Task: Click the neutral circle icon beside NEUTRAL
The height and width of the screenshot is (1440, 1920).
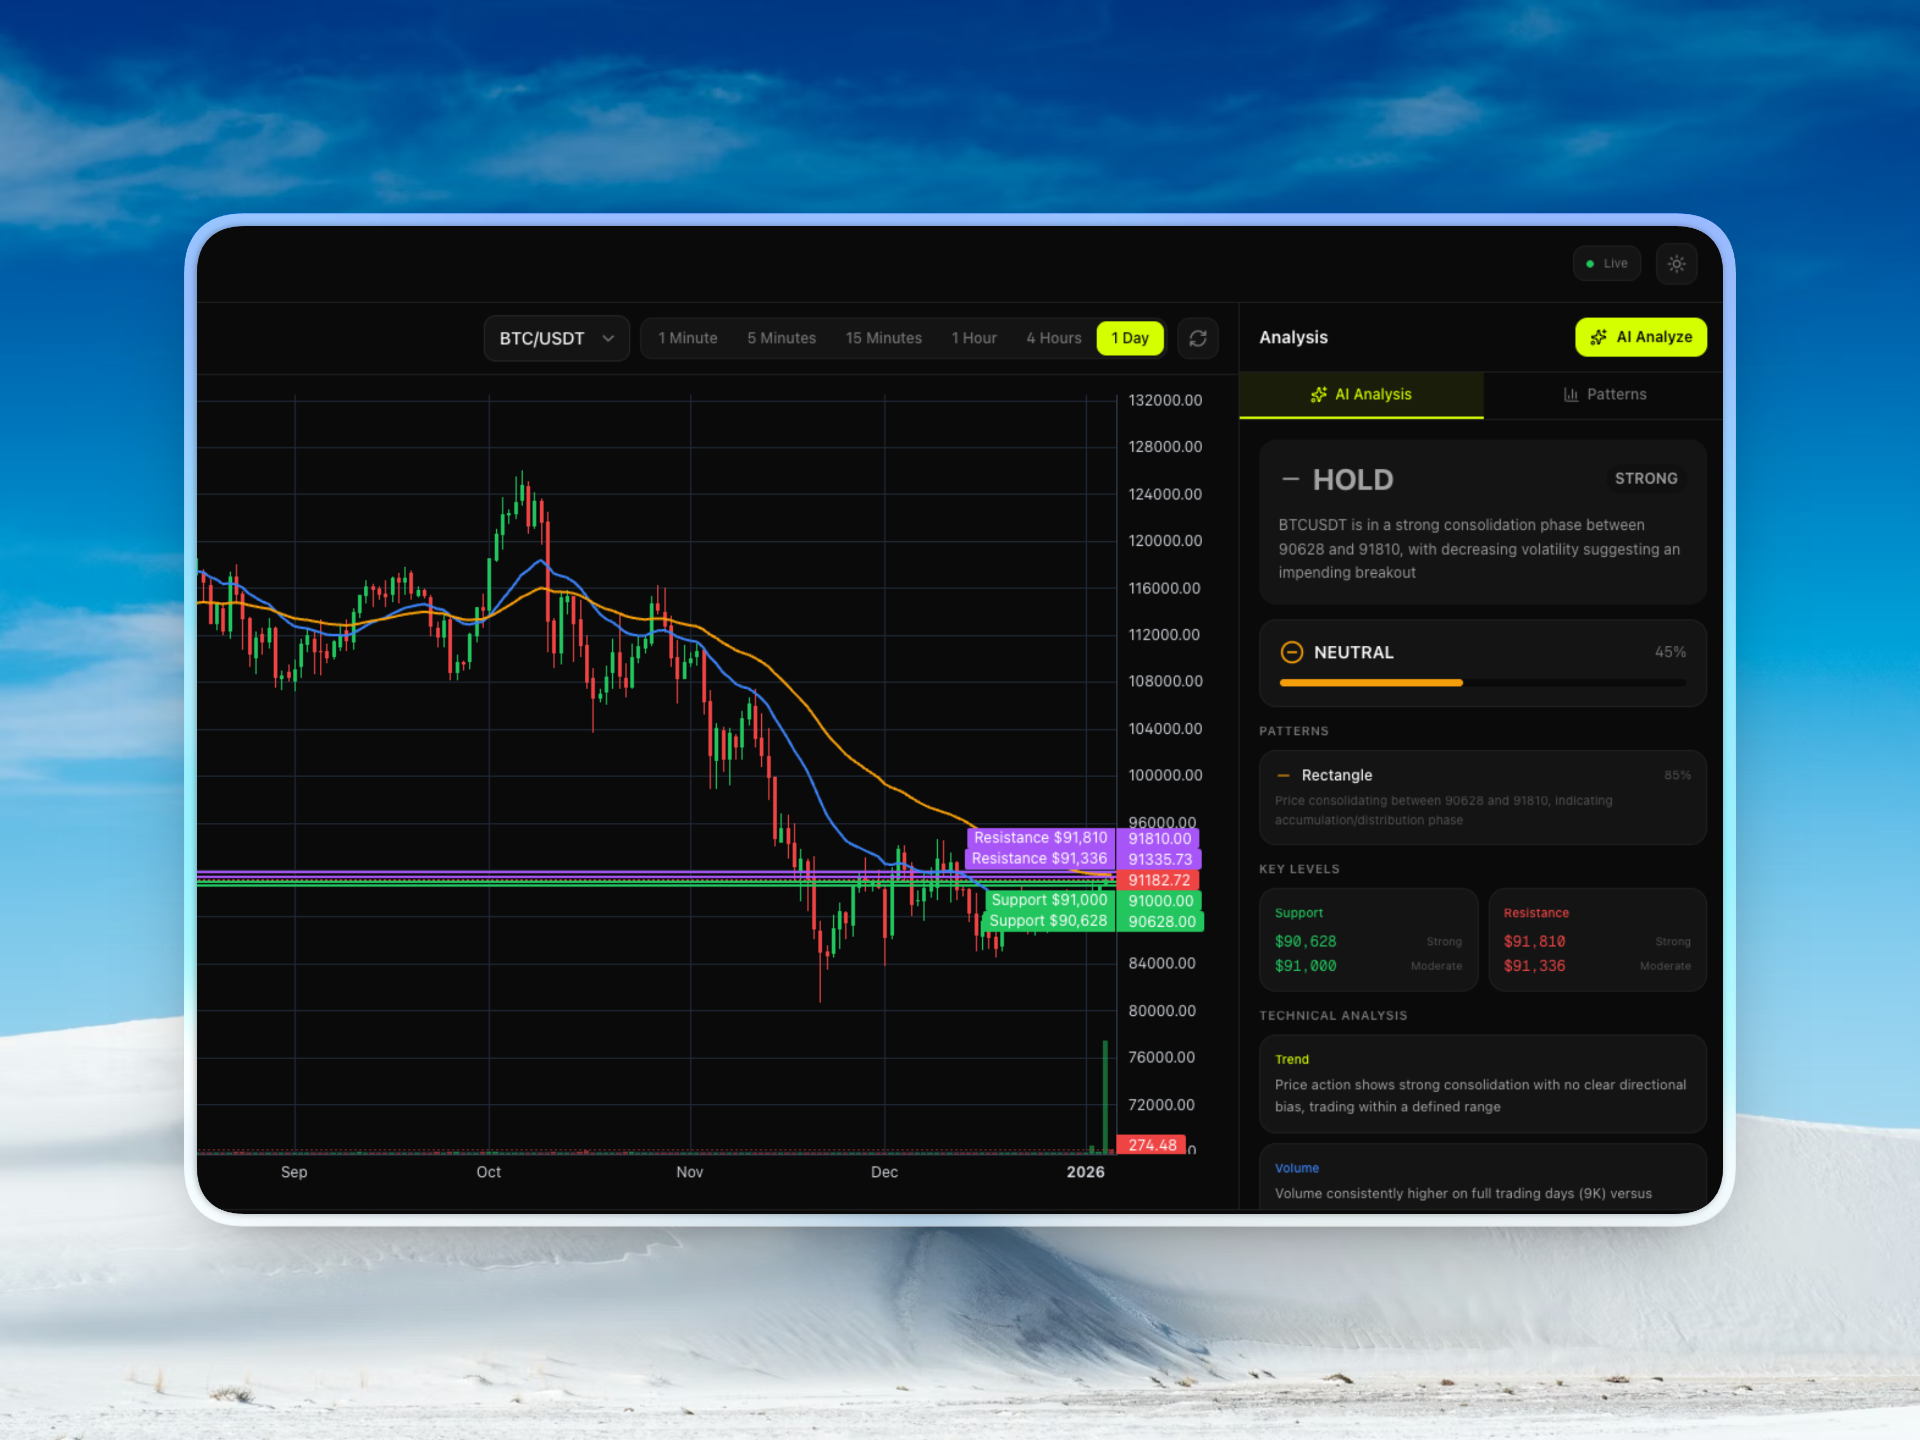Action: [1291, 652]
